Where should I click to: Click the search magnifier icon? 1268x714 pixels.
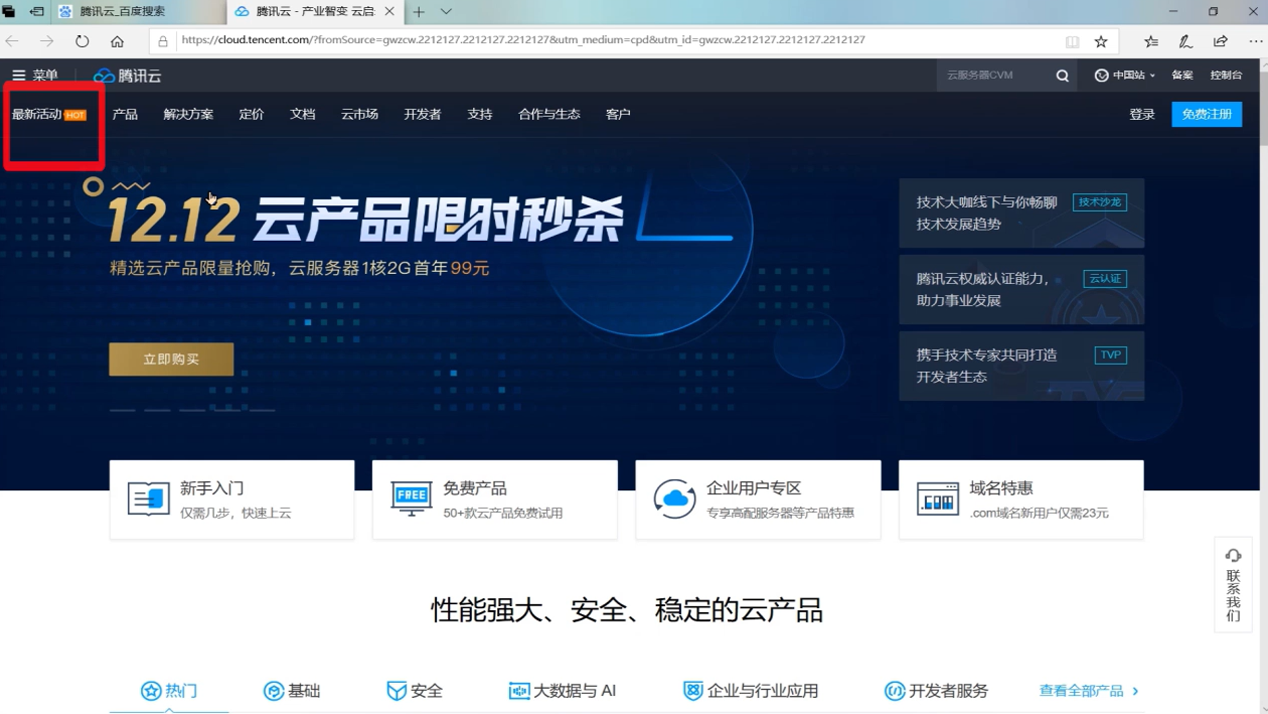1060,75
